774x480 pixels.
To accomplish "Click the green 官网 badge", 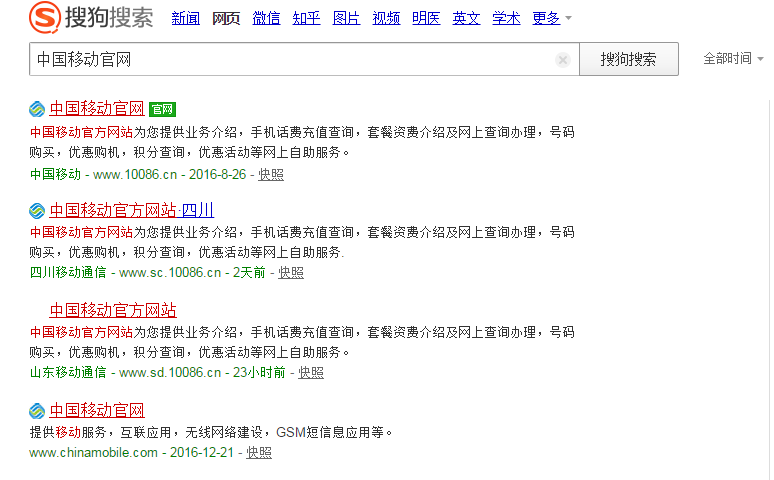I will tap(162, 109).
